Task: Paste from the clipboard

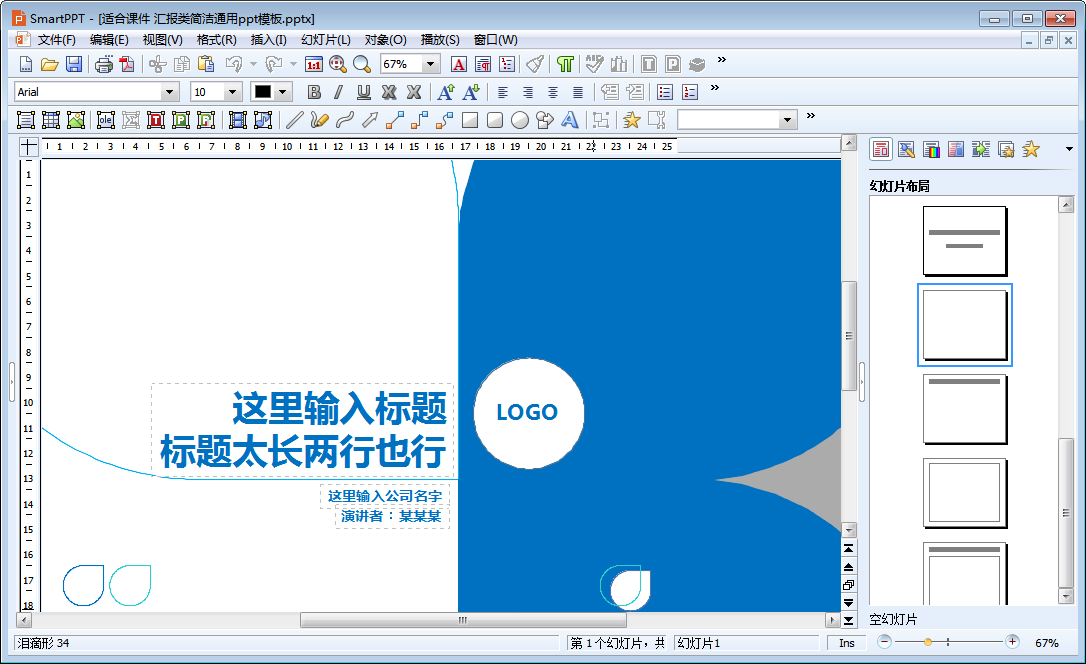Action: pyautogui.click(x=206, y=64)
